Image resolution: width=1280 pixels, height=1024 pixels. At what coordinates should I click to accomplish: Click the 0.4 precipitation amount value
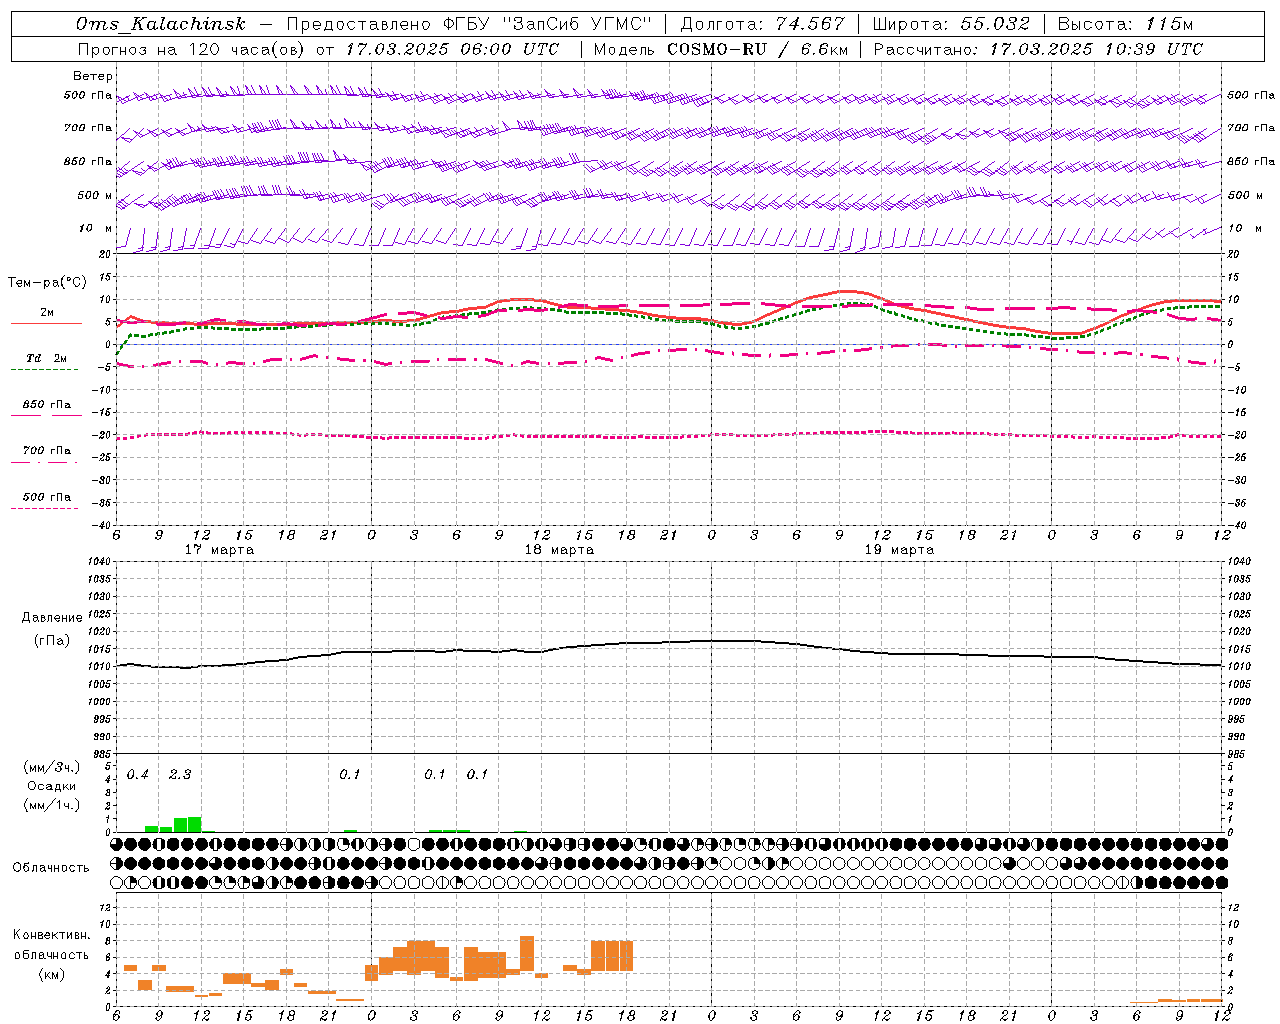point(138,775)
